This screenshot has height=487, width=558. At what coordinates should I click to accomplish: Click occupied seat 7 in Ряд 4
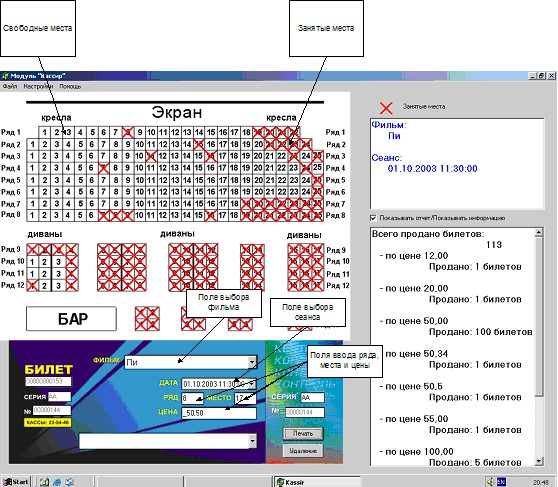point(104,168)
